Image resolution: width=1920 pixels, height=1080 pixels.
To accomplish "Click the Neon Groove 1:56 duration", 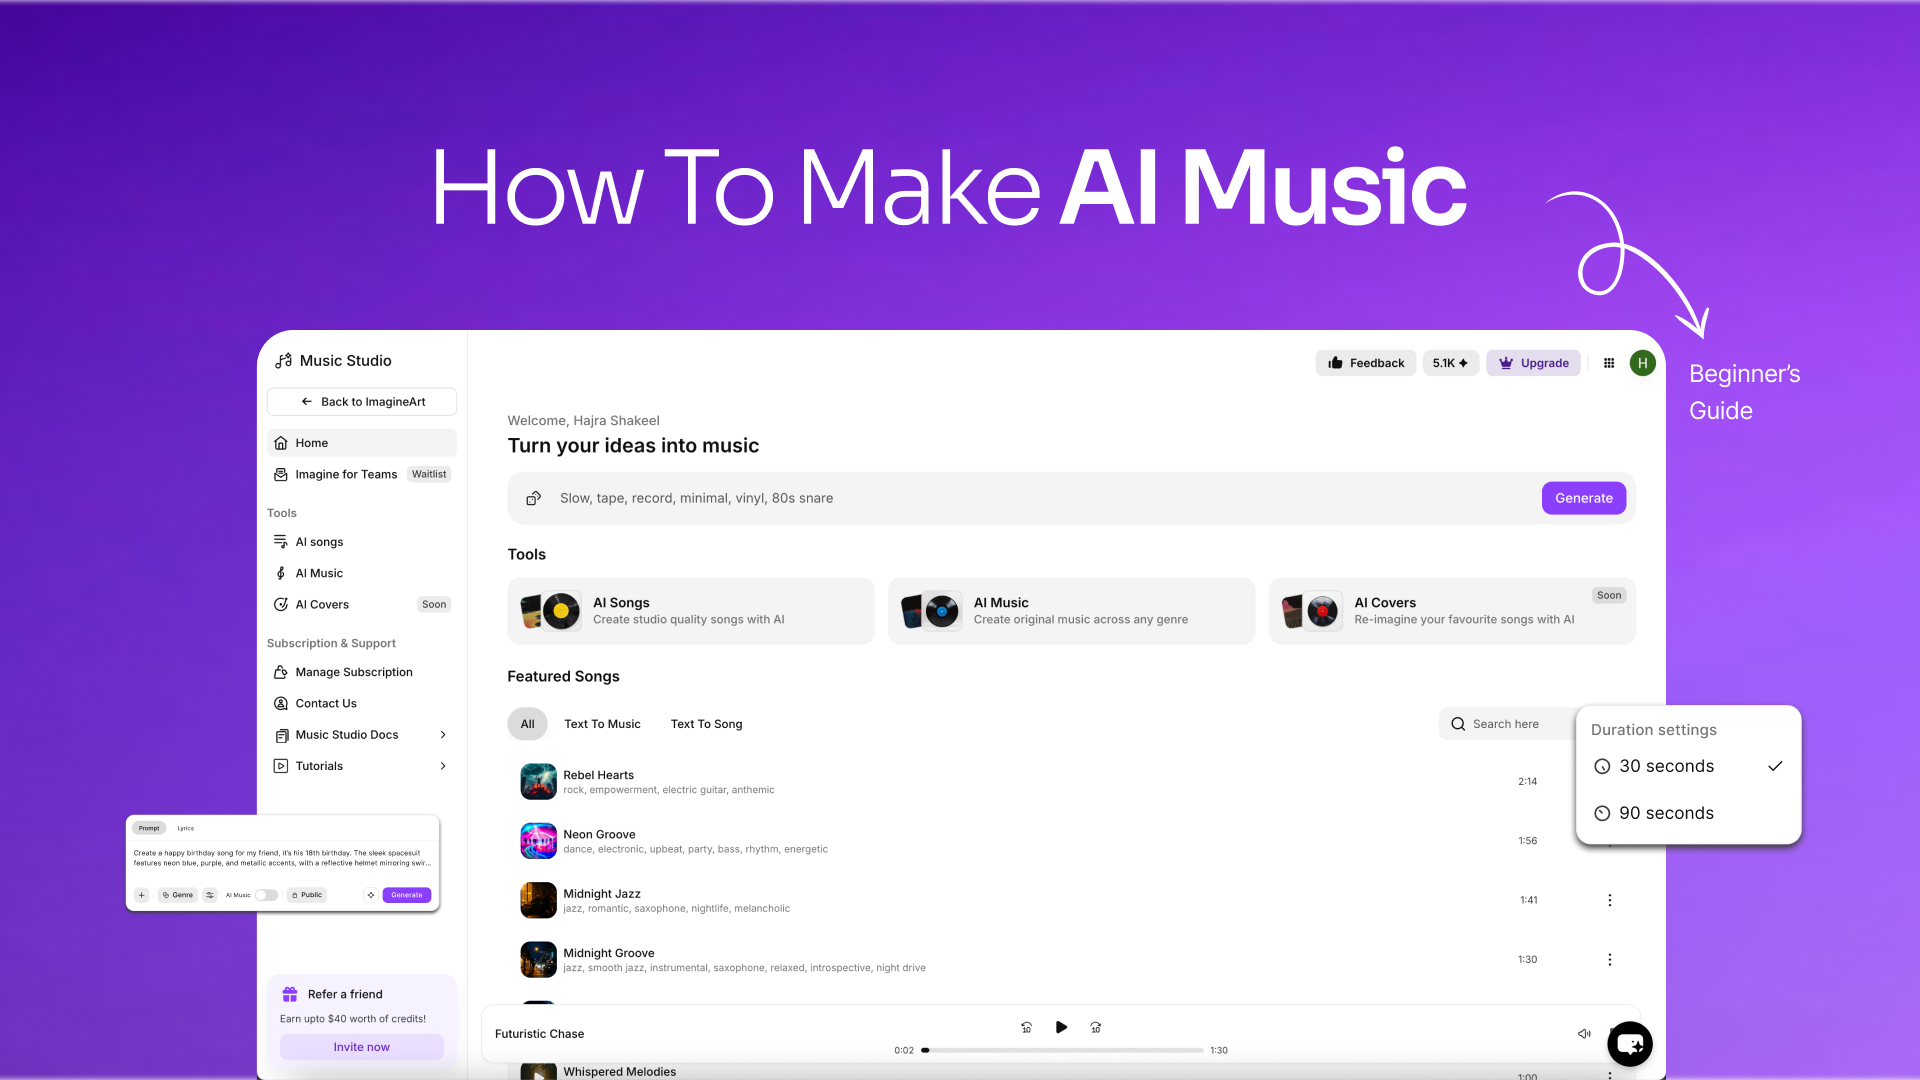I will [x=1527, y=841].
